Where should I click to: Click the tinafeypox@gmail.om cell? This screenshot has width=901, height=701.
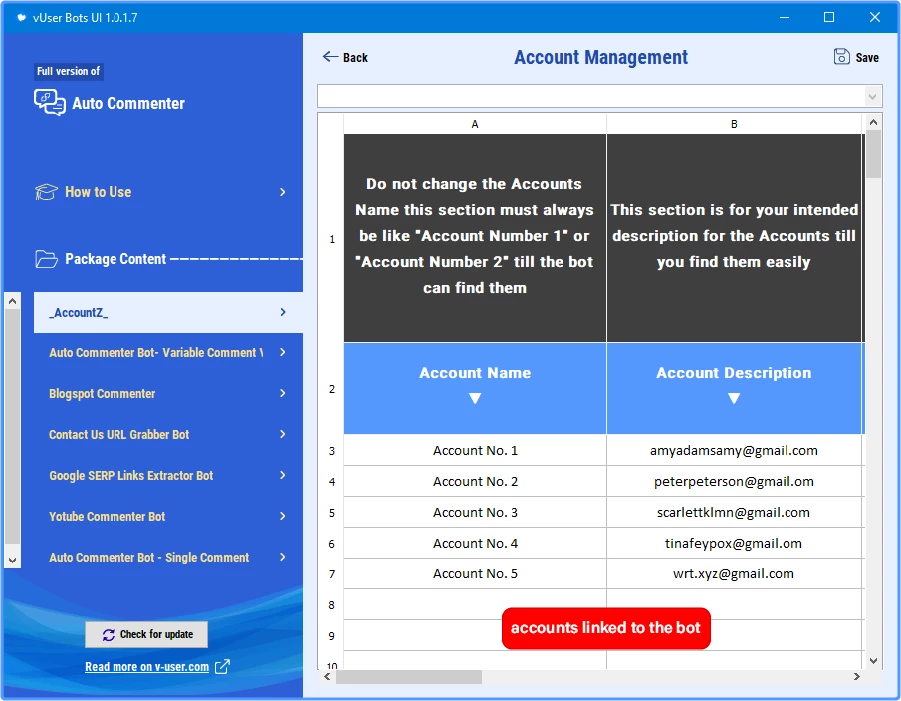tap(734, 544)
